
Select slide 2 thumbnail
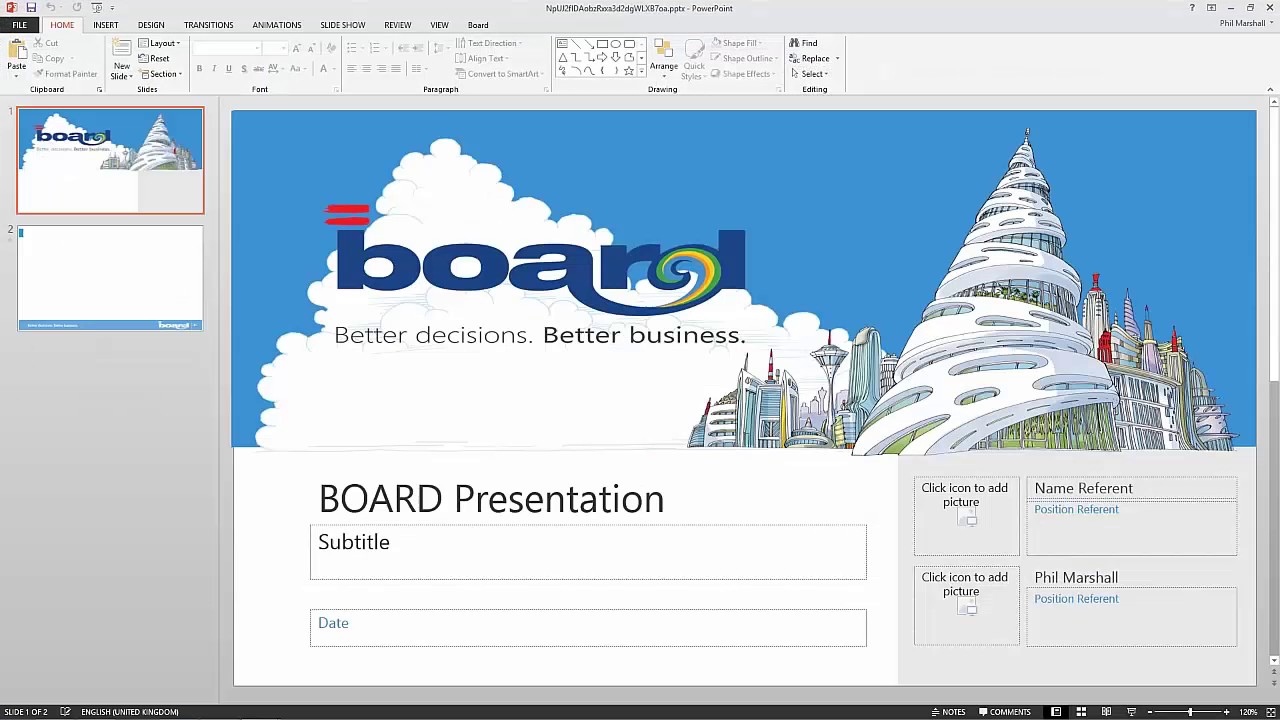(x=110, y=278)
